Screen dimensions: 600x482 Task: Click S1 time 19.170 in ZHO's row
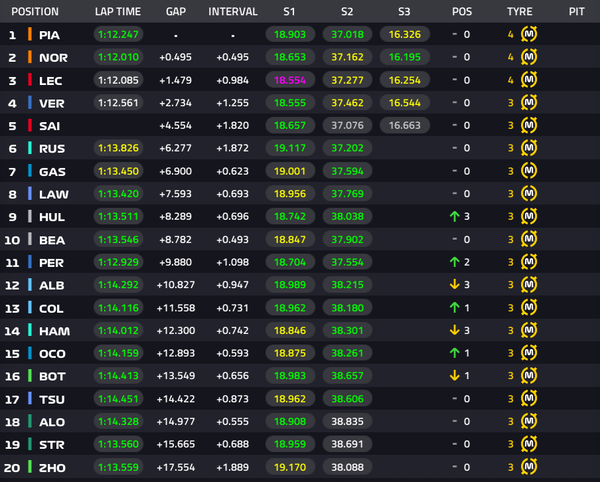pyautogui.click(x=290, y=467)
